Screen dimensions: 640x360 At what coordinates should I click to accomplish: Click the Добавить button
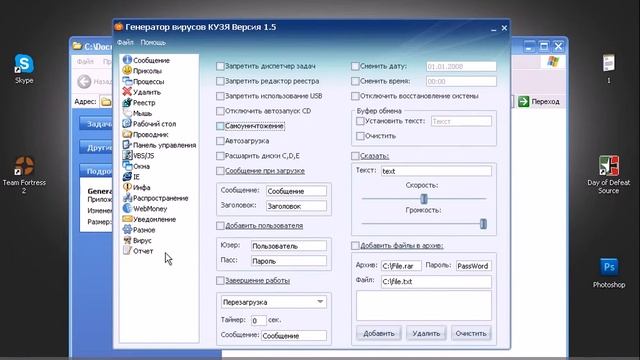pyautogui.click(x=379, y=333)
